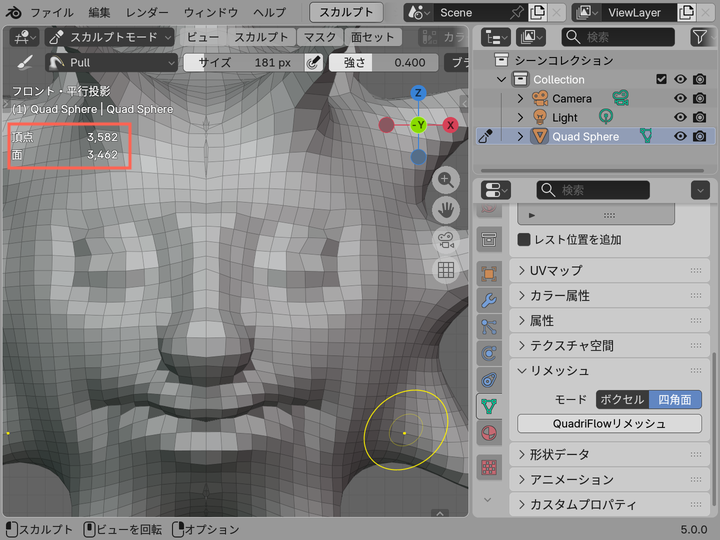Expand the Camera object row

click(520, 99)
